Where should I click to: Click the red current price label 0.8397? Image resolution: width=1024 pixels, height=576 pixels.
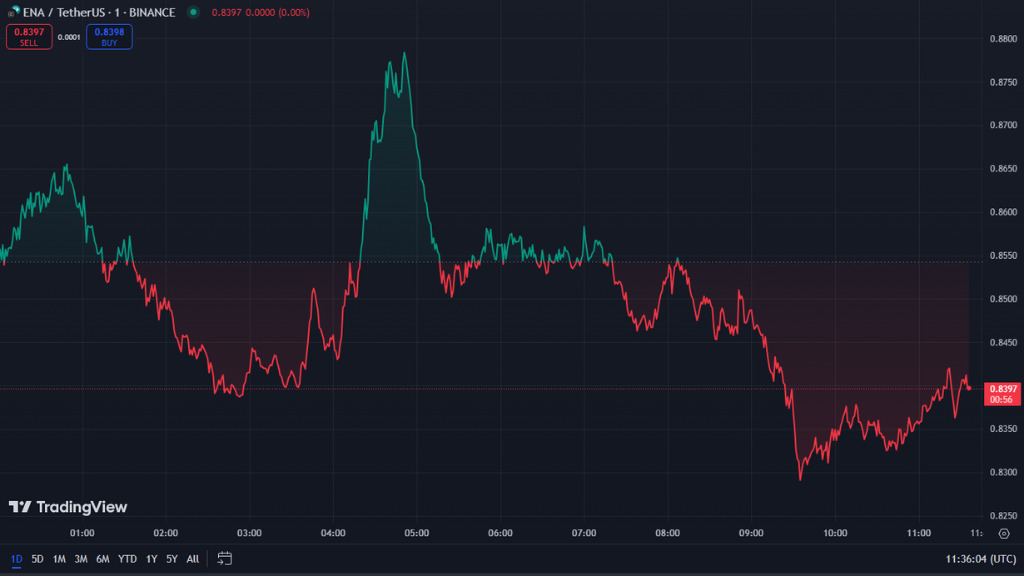click(x=1002, y=389)
